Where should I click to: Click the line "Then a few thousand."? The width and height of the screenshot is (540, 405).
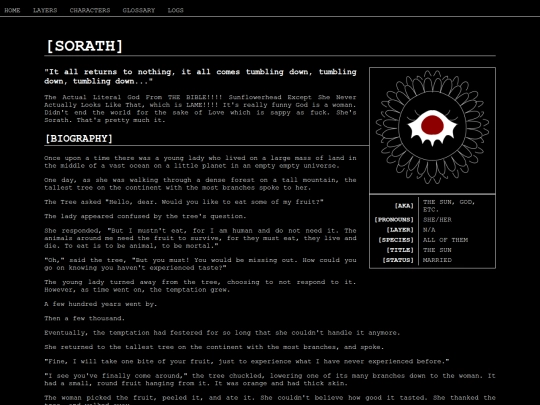click(84, 319)
